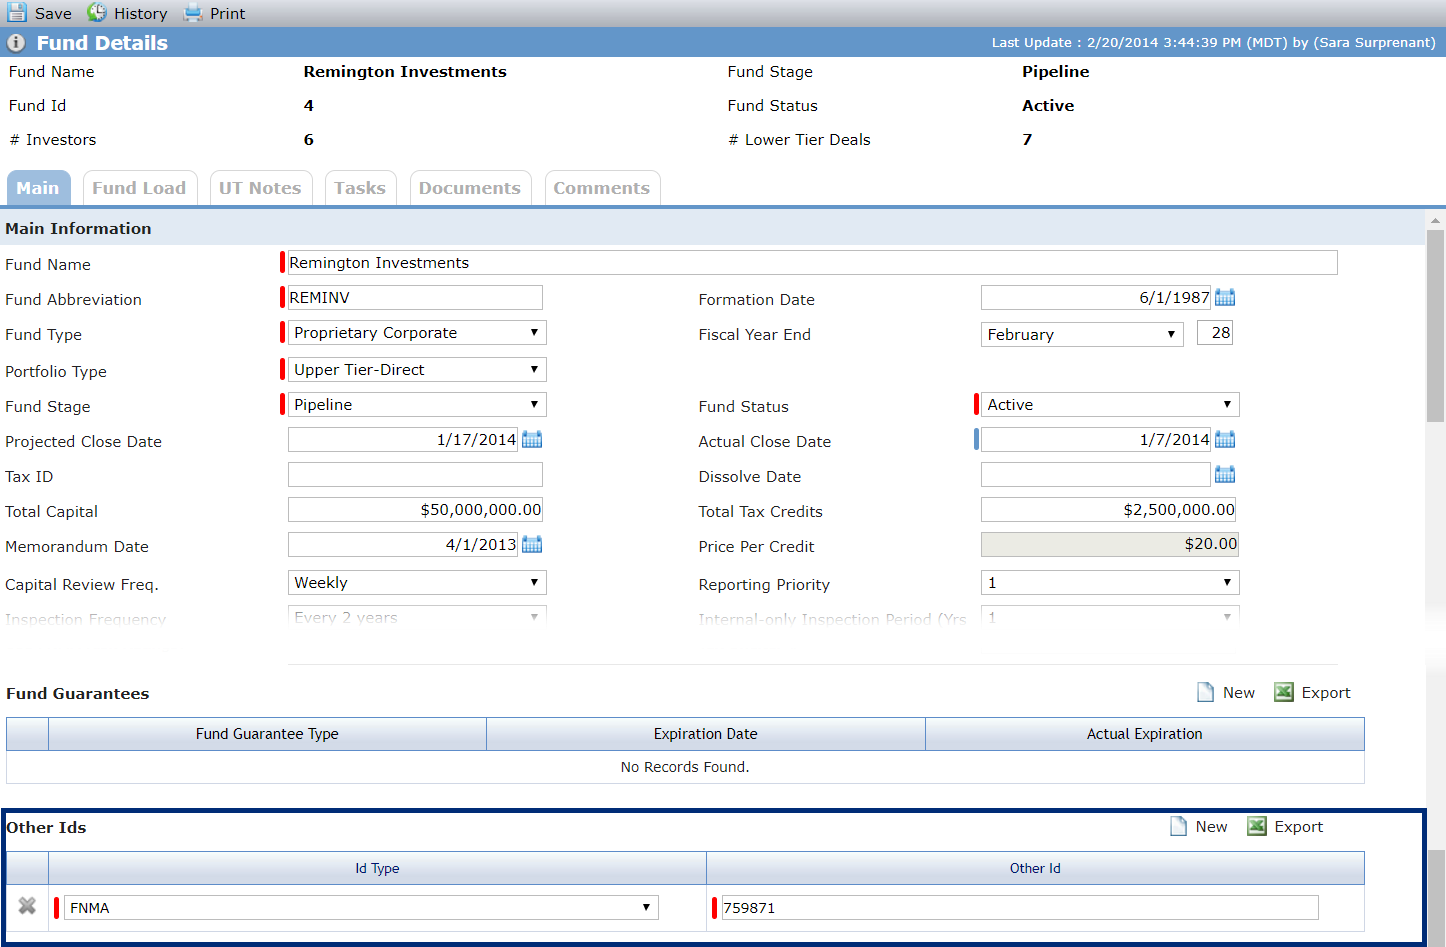Viewport: 1446px width, 947px height.
Task: Click the Fund Abbreviation field REMINV
Action: [x=415, y=298]
